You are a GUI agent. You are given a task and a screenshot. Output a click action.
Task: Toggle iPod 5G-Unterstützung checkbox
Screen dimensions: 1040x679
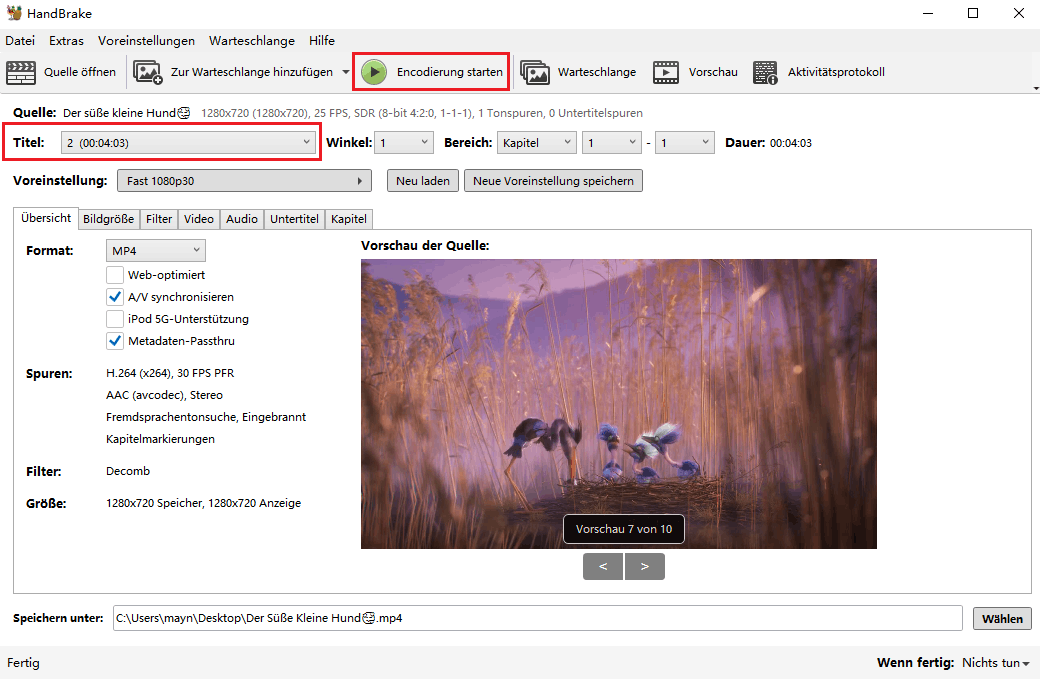point(115,319)
